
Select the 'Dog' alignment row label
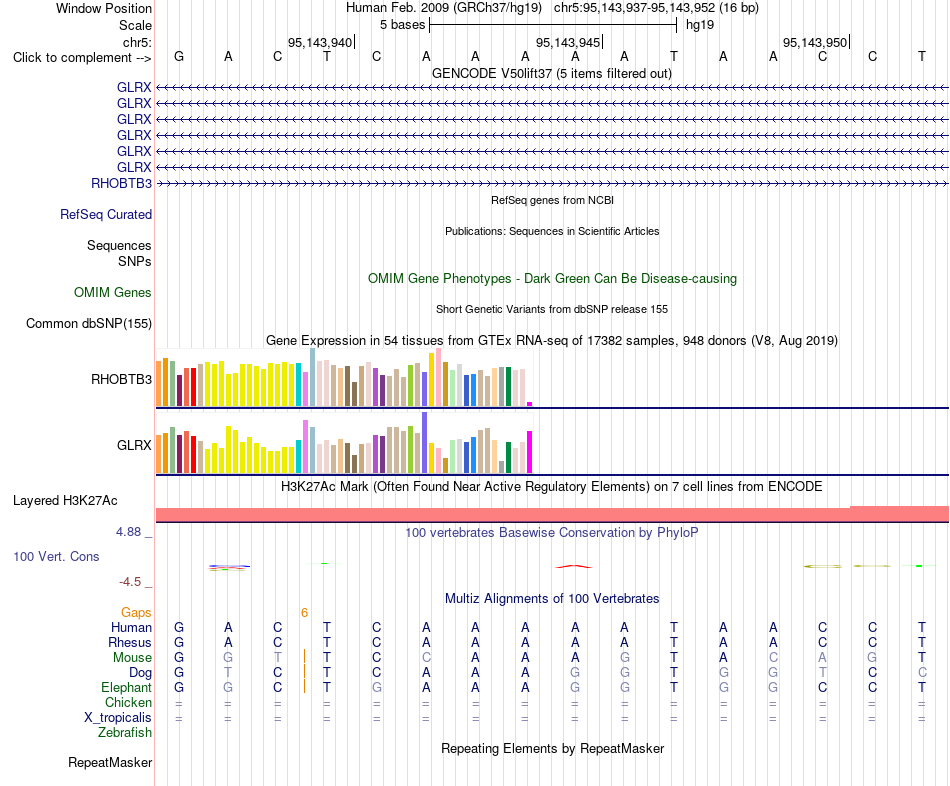click(141, 673)
